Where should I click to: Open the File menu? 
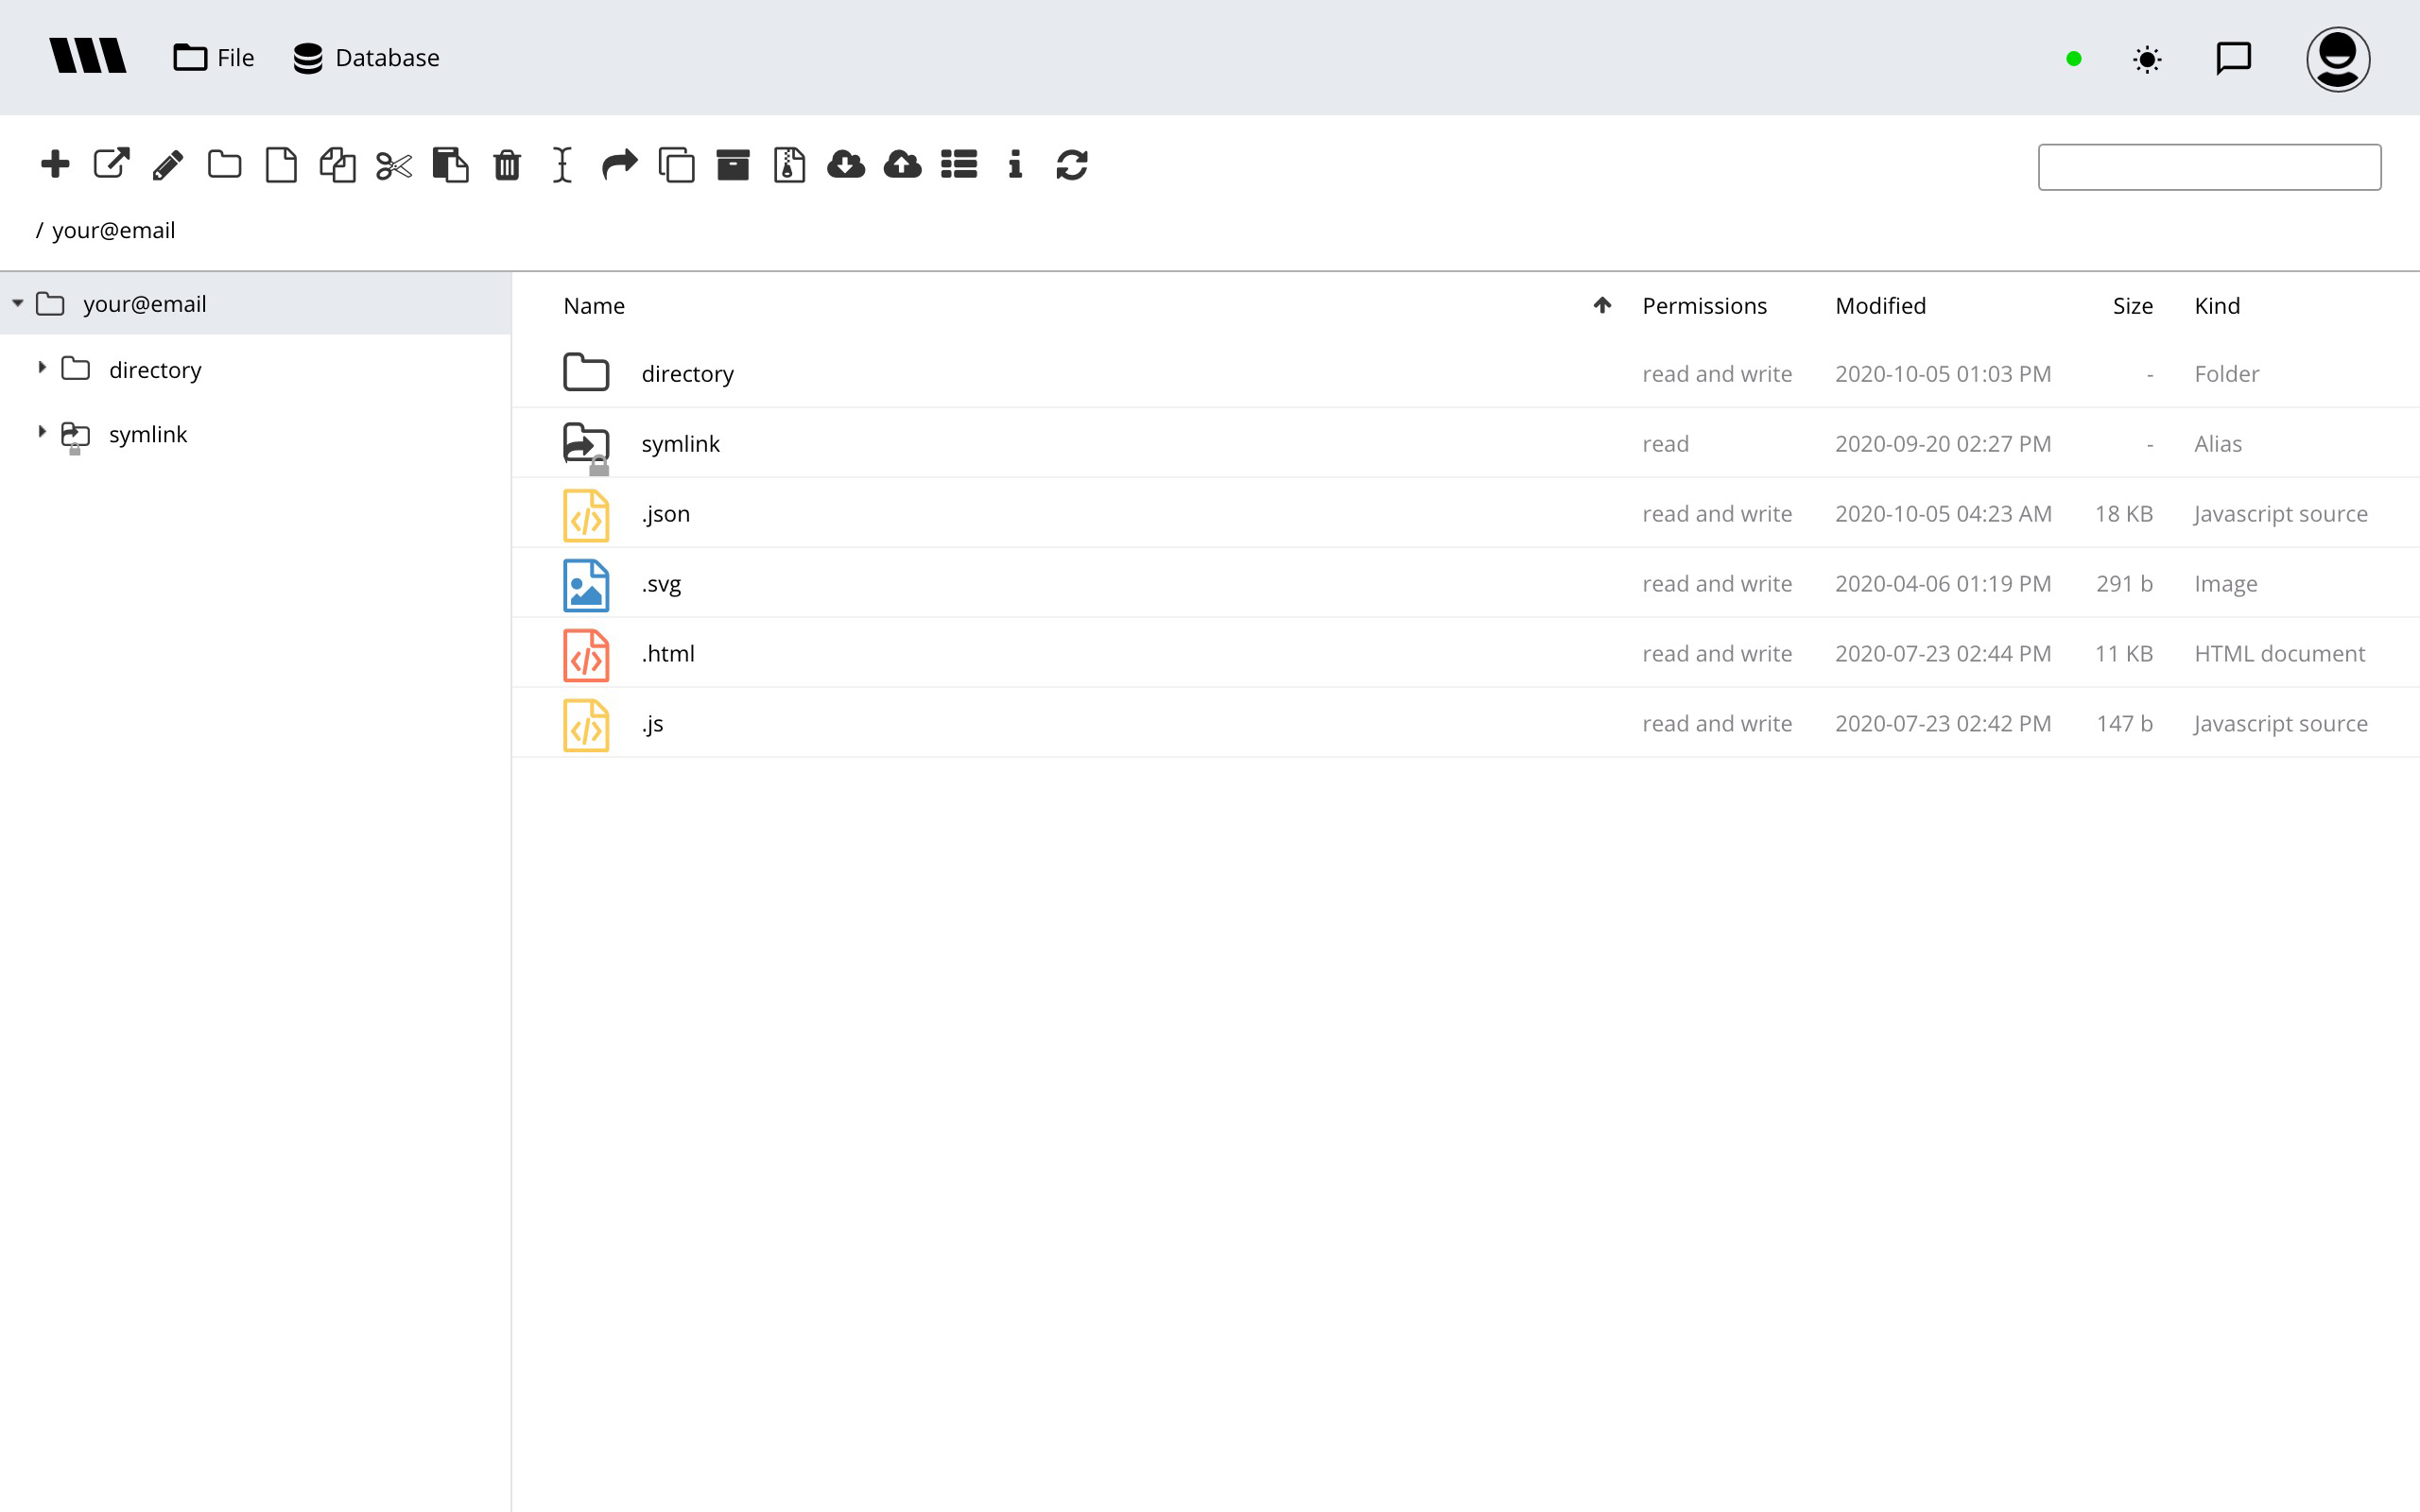tap(214, 58)
